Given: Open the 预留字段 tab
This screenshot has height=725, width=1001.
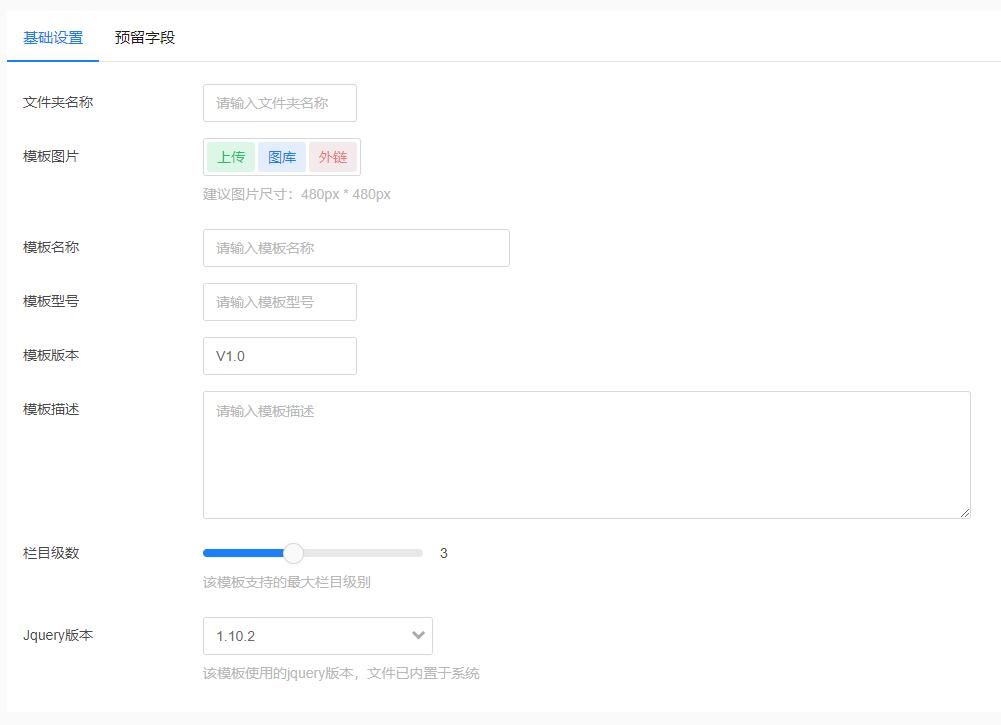Looking at the screenshot, I should point(145,38).
